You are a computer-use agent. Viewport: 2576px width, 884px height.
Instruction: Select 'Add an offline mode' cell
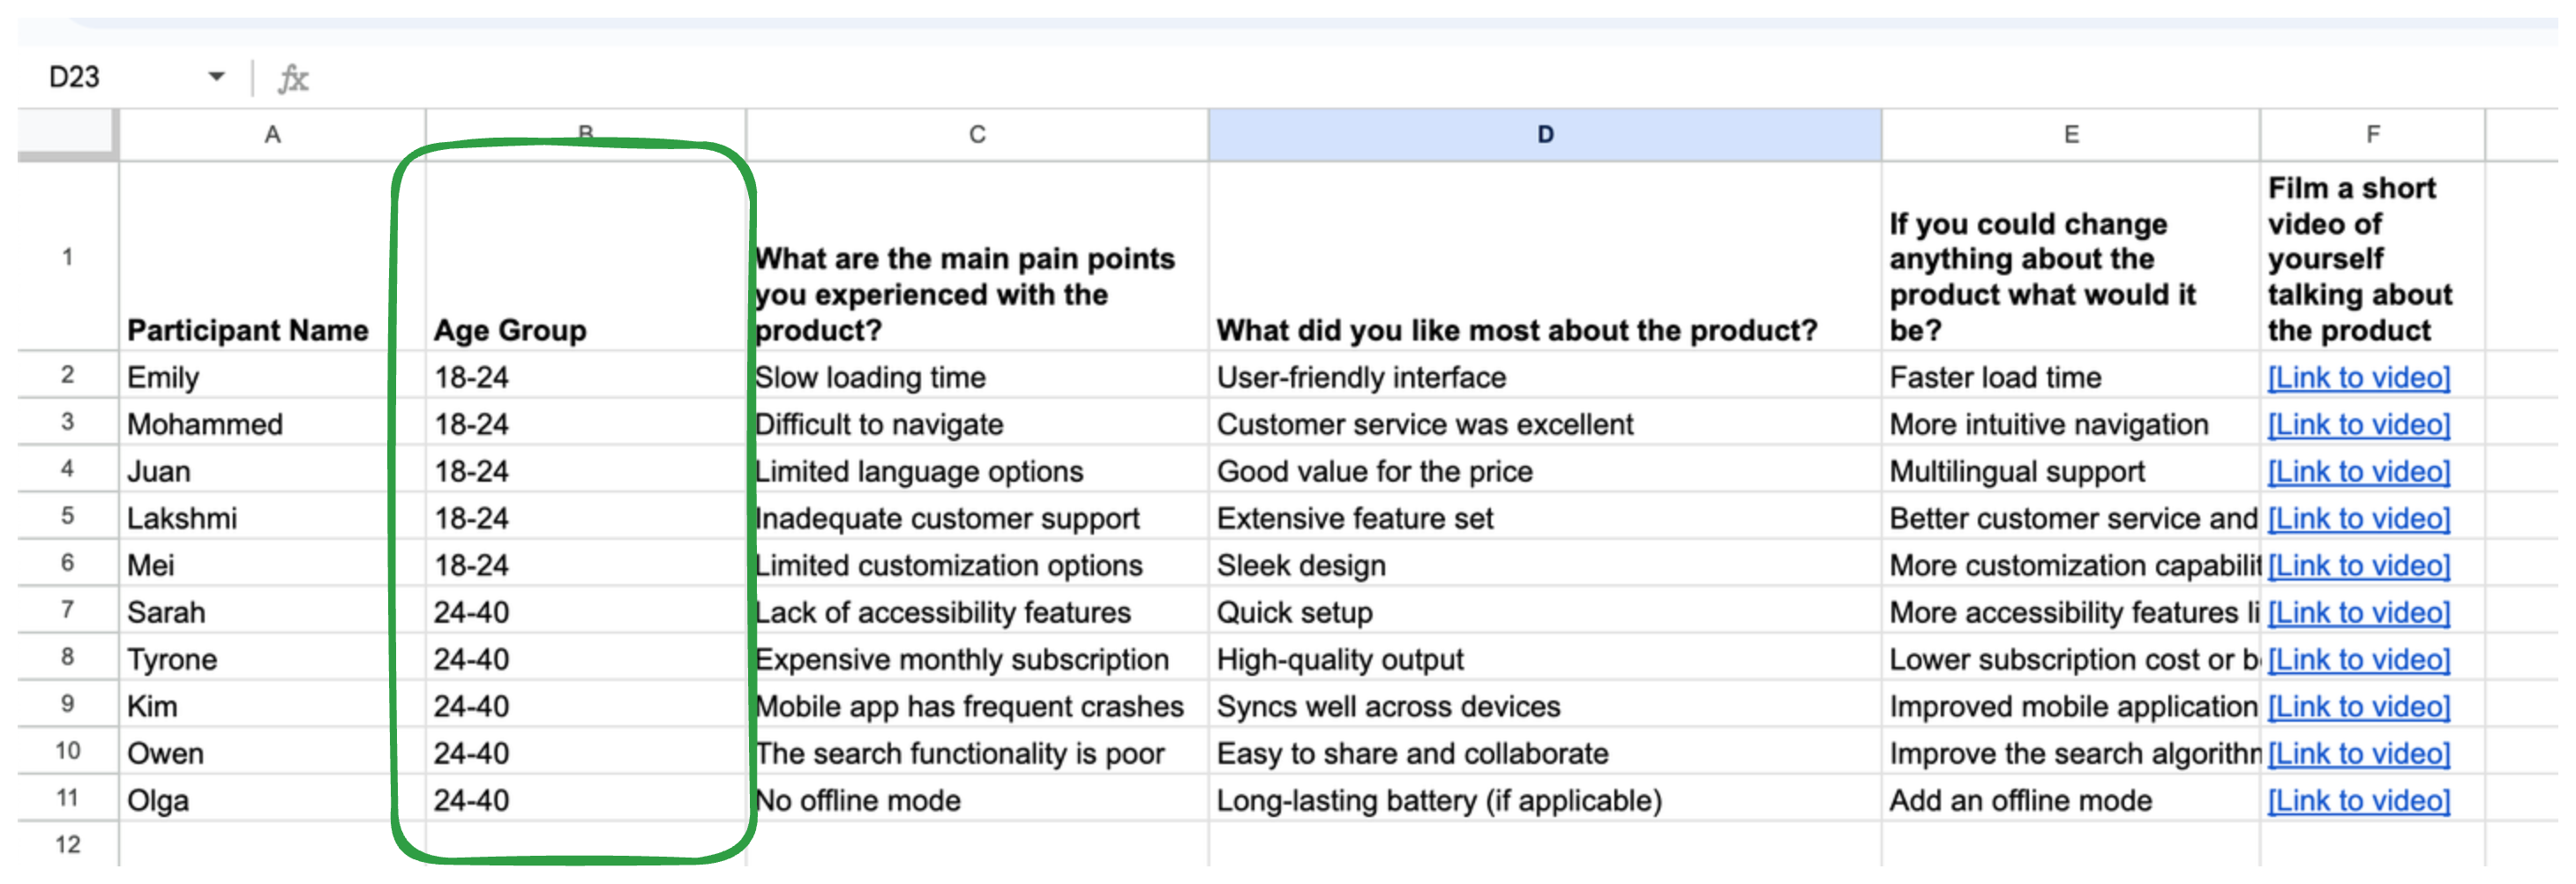click(2070, 797)
